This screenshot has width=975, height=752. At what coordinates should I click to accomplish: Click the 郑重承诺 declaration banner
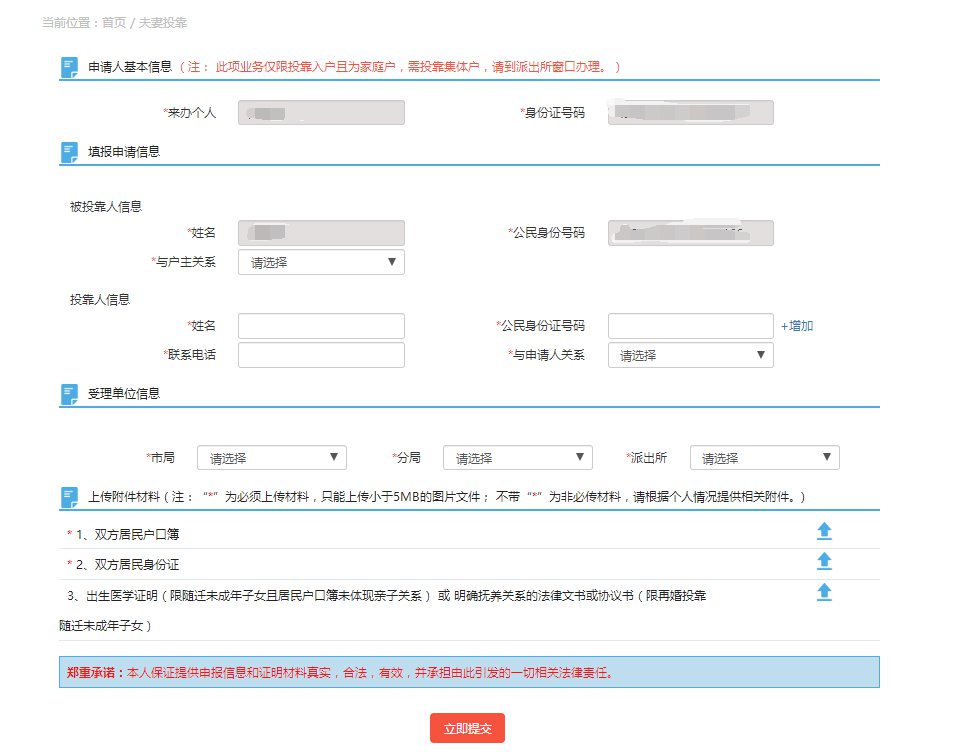coord(469,672)
